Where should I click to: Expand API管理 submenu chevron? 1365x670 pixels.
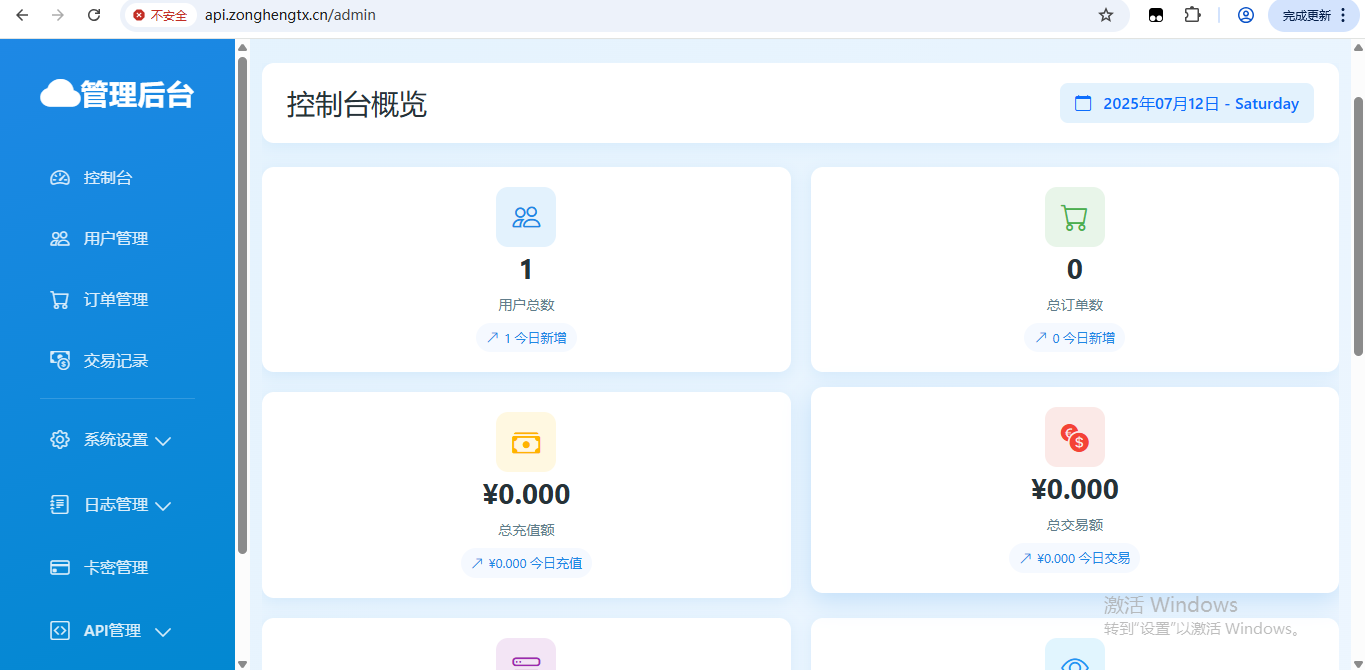164,632
